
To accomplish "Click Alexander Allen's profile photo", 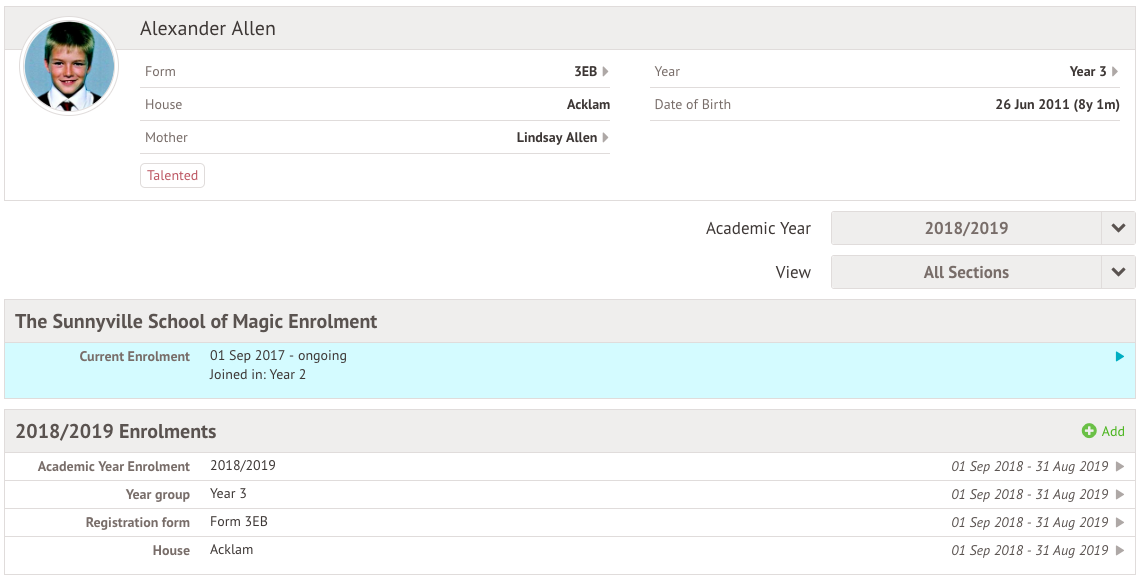I will pyautogui.click(x=69, y=68).
